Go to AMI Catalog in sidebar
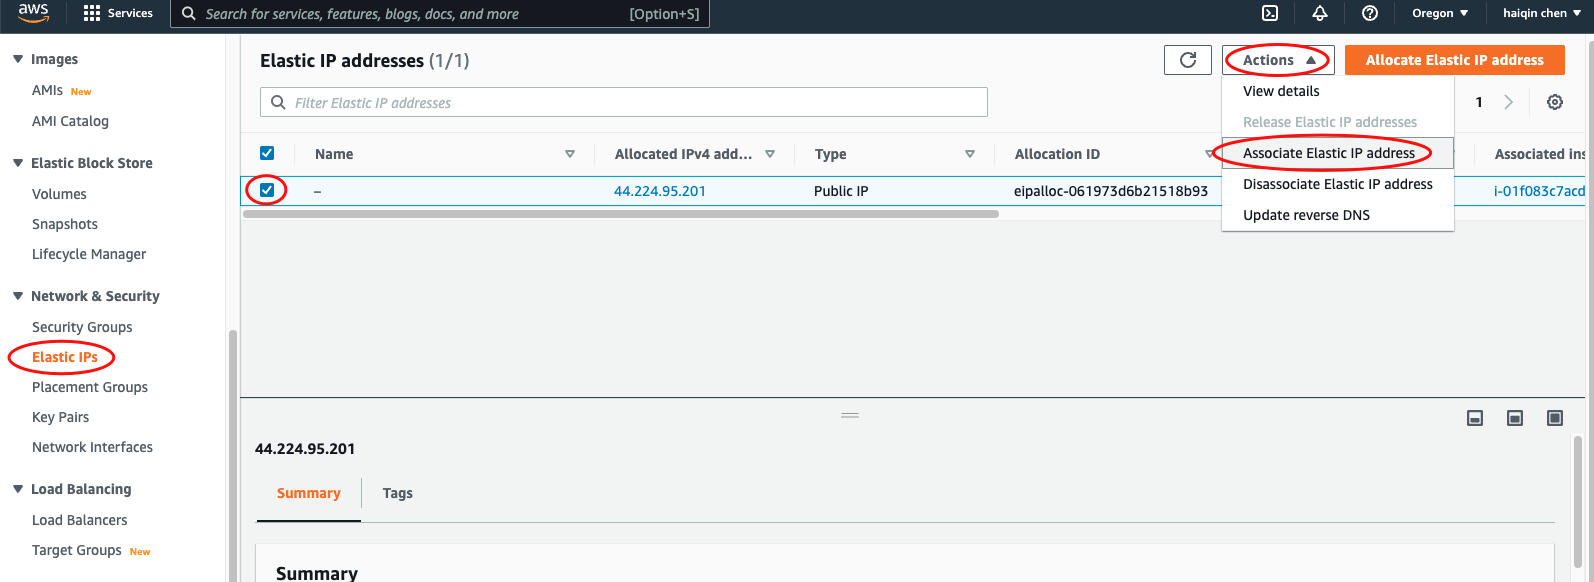This screenshot has height=582, width=1594. 70,121
